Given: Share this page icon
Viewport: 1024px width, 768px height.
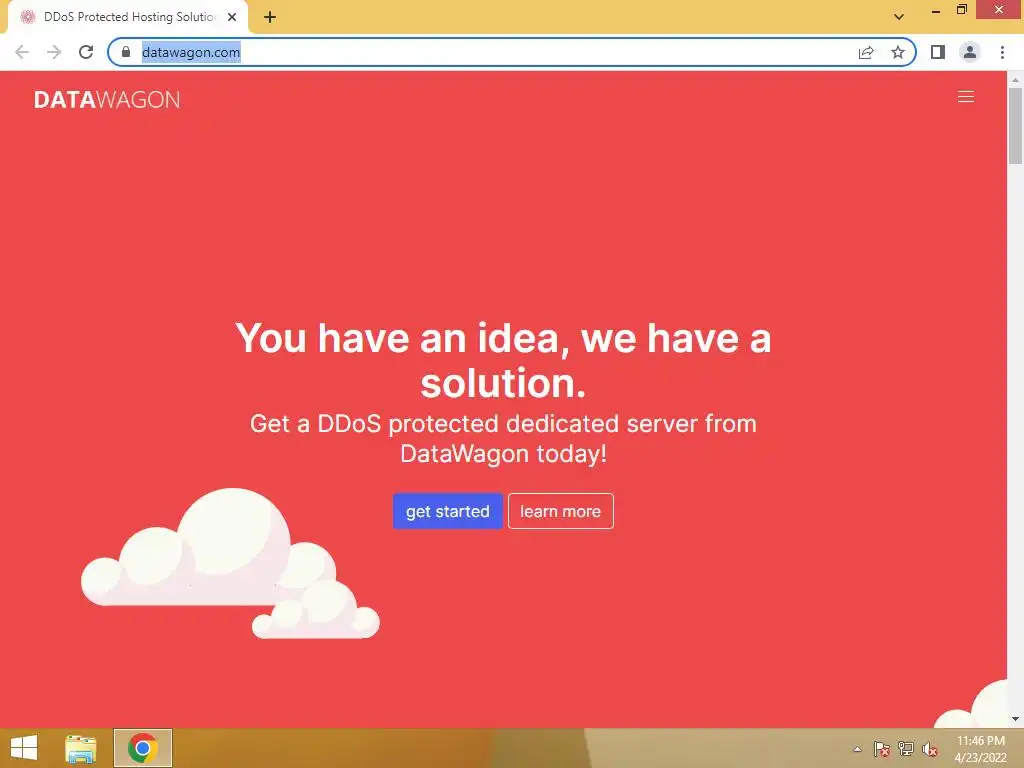Looking at the screenshot, I should coord(865,52).
